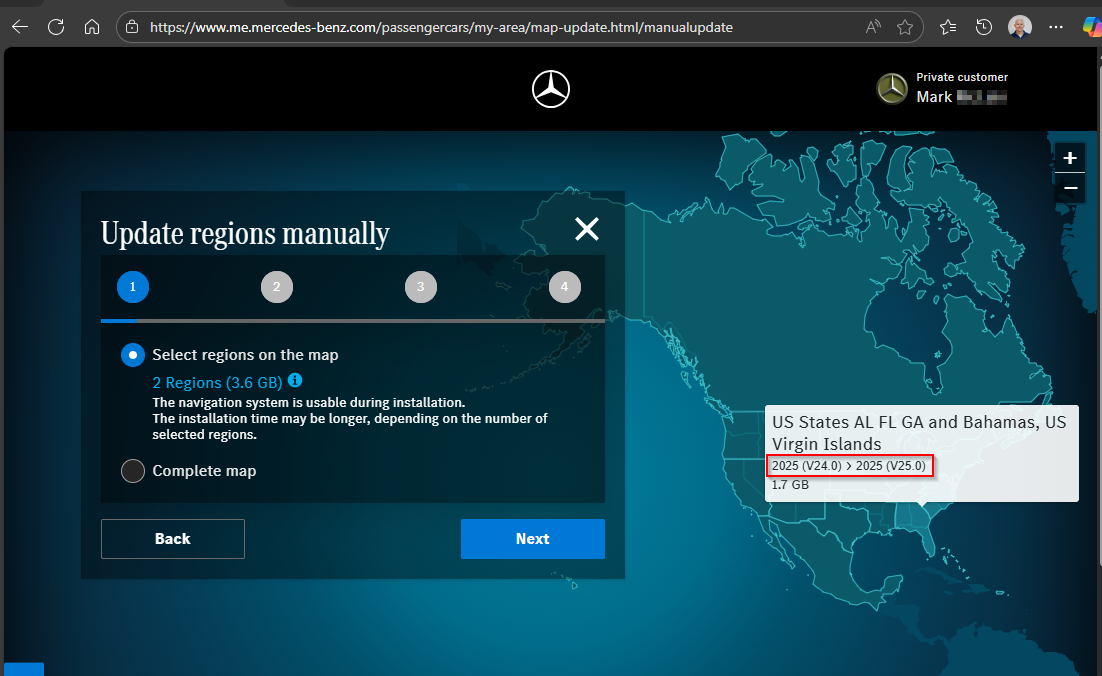Close the Update regions manually dialog

point(587,229)
